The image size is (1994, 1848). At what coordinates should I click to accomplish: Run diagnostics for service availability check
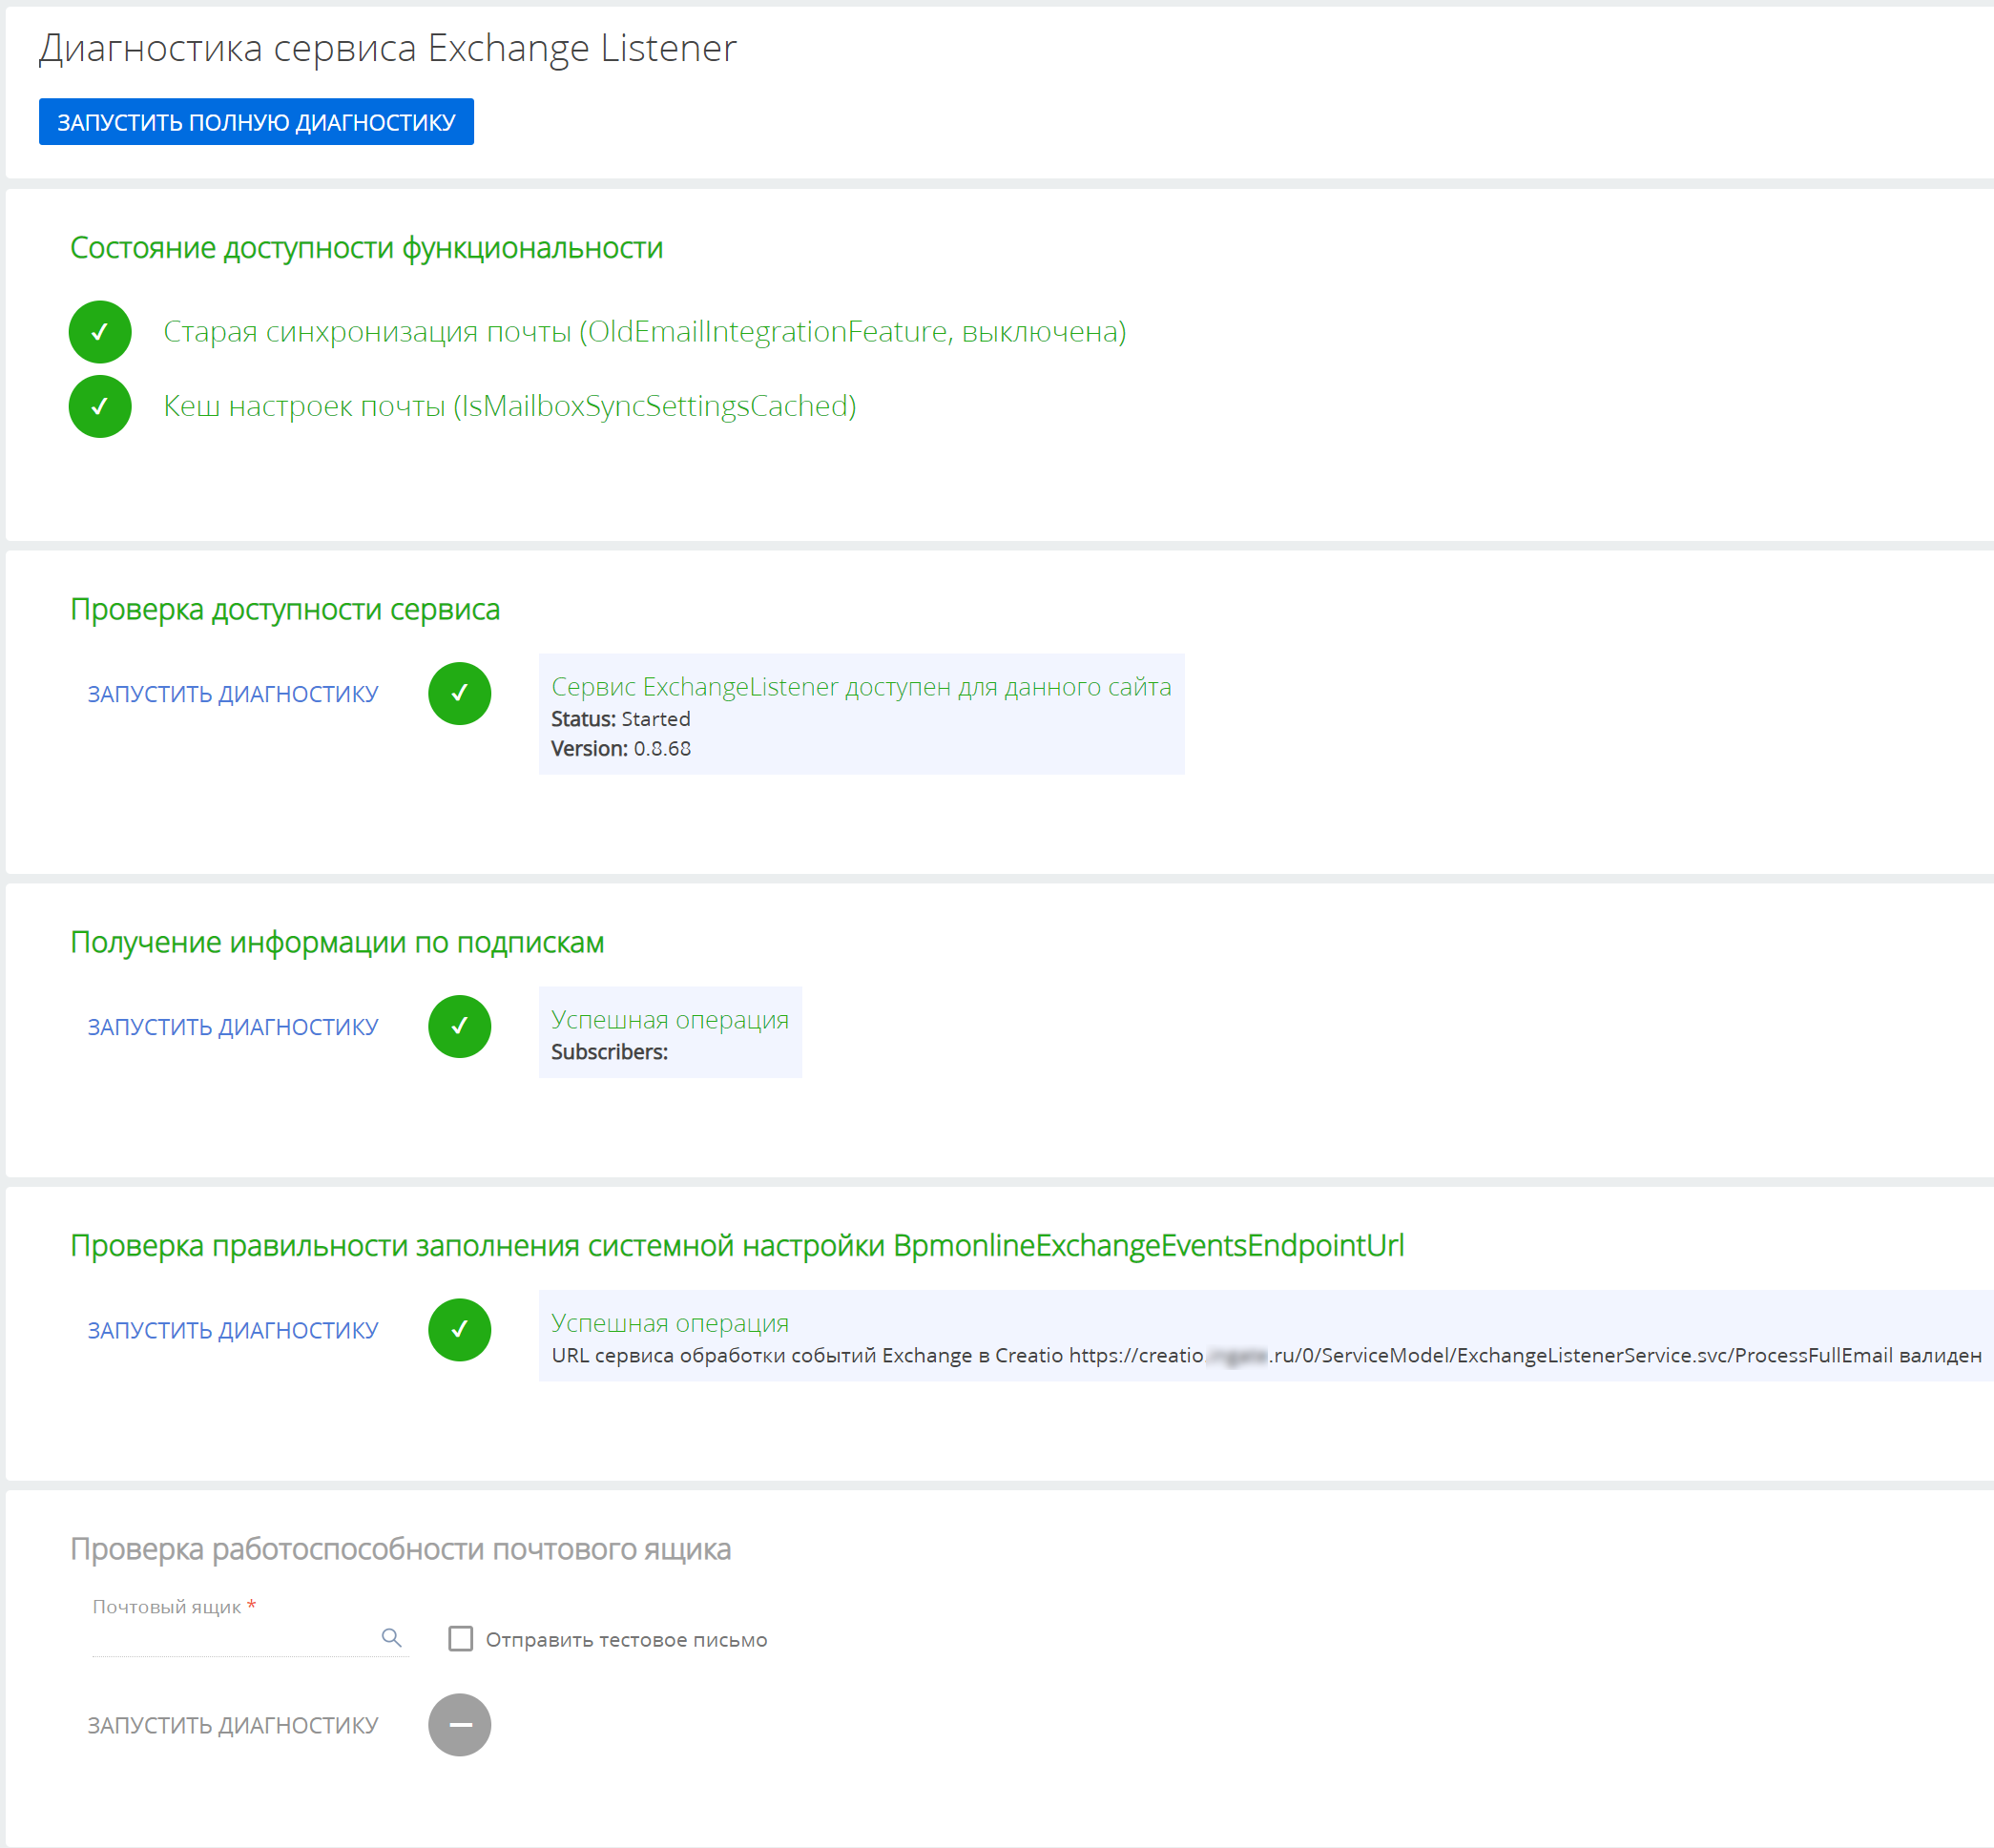(x=233, y=694)
